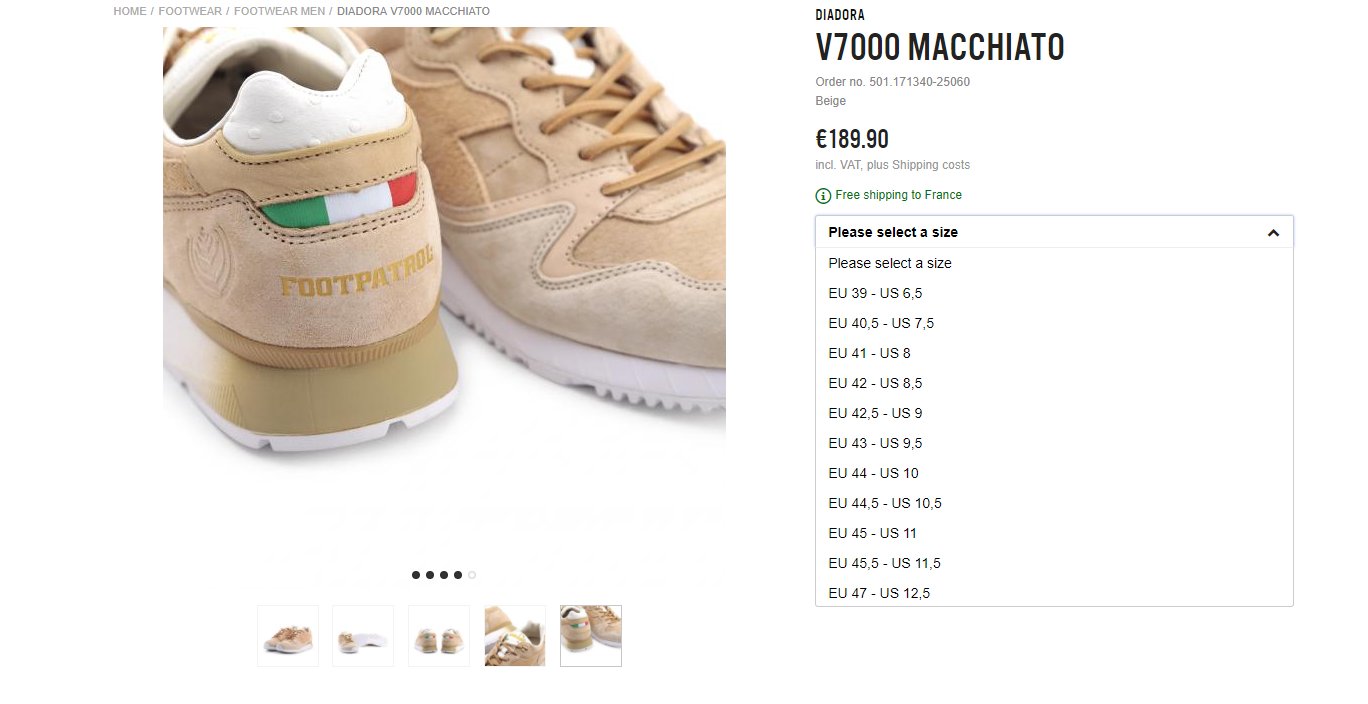The image size is (1368, 704).
Task: Open FOOTWEAR breadcrumb link
Action: pyautogui.click(x=190, y=11)
